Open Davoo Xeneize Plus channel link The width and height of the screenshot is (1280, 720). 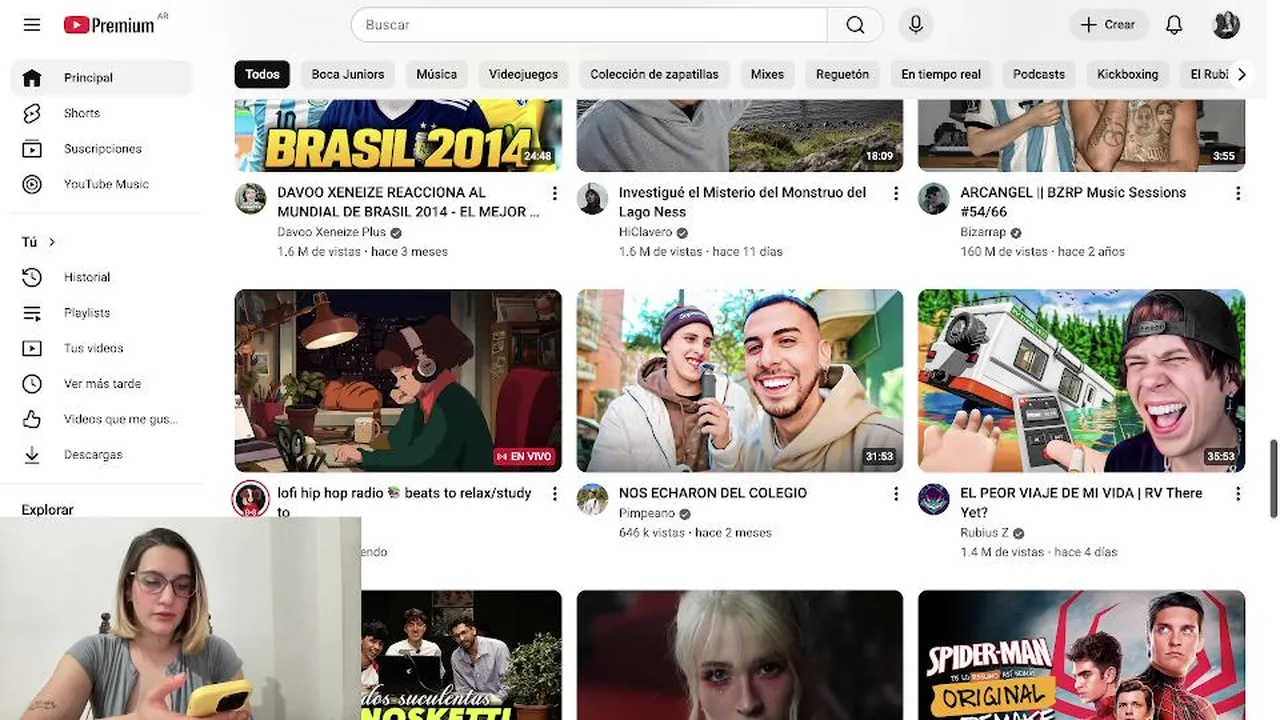tap(331, 232)
